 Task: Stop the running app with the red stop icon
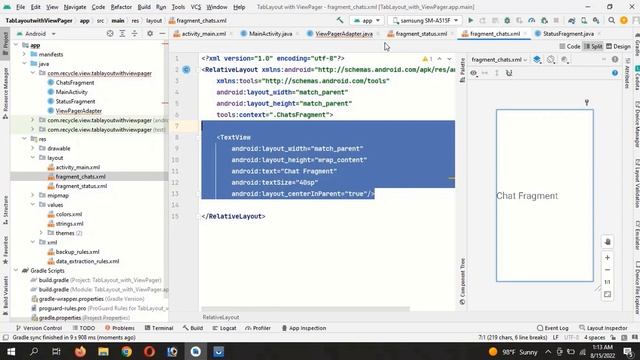coord(556,20)
